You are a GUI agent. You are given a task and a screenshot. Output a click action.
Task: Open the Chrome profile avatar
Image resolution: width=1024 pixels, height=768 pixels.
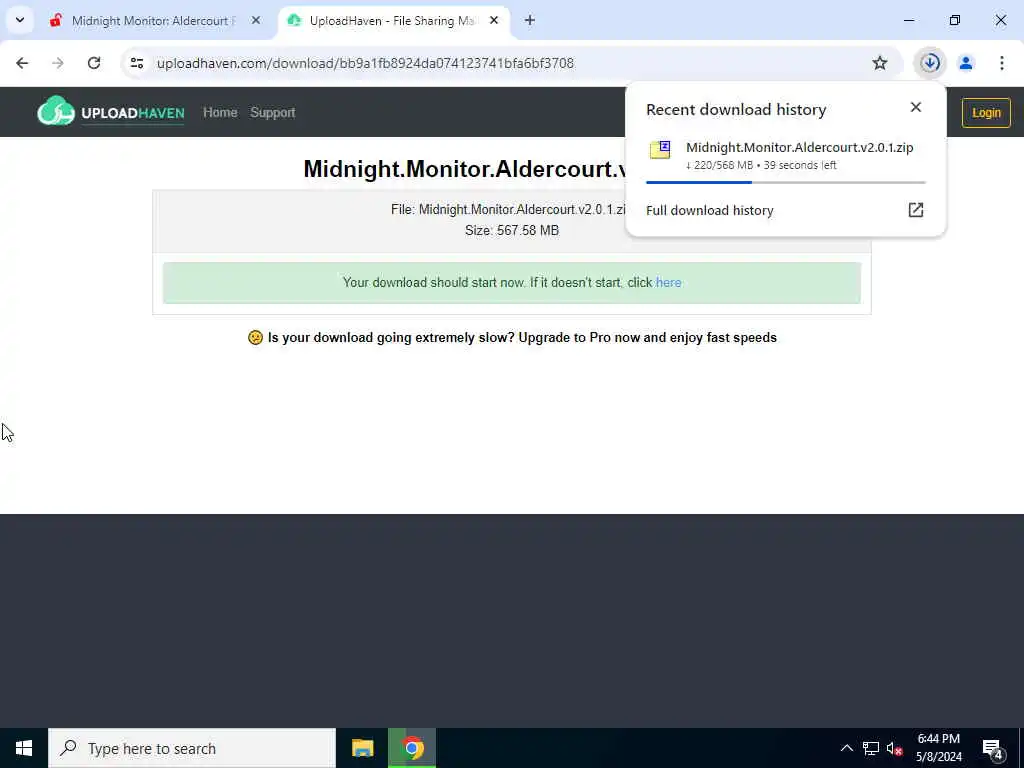[x=966, y=63]
